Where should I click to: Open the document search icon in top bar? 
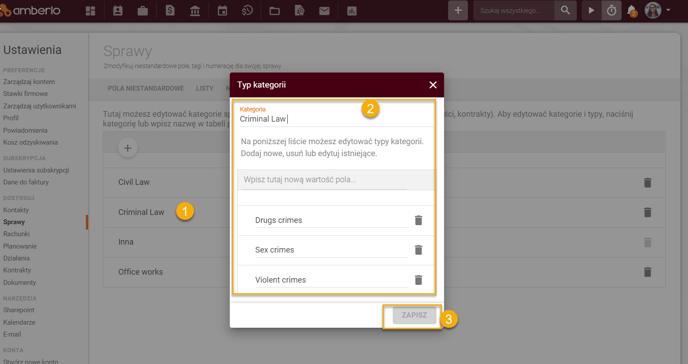pos(300,11)
